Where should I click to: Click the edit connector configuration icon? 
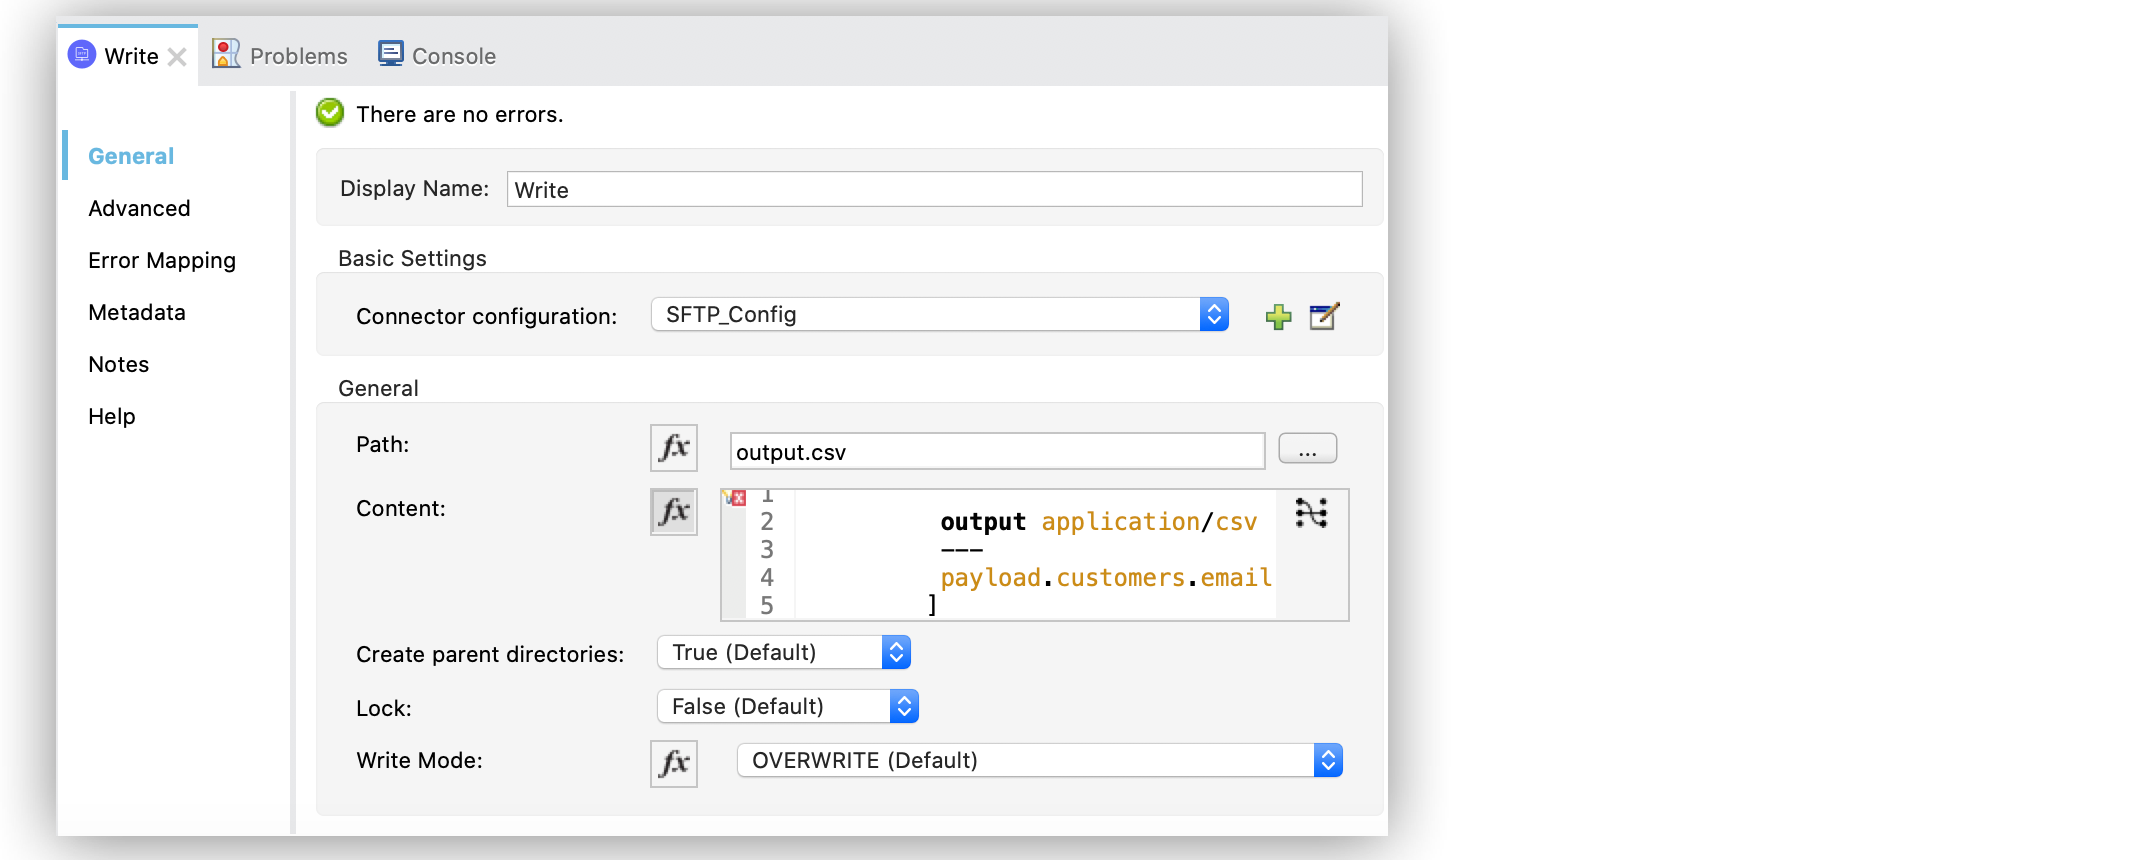(1324, 316)
